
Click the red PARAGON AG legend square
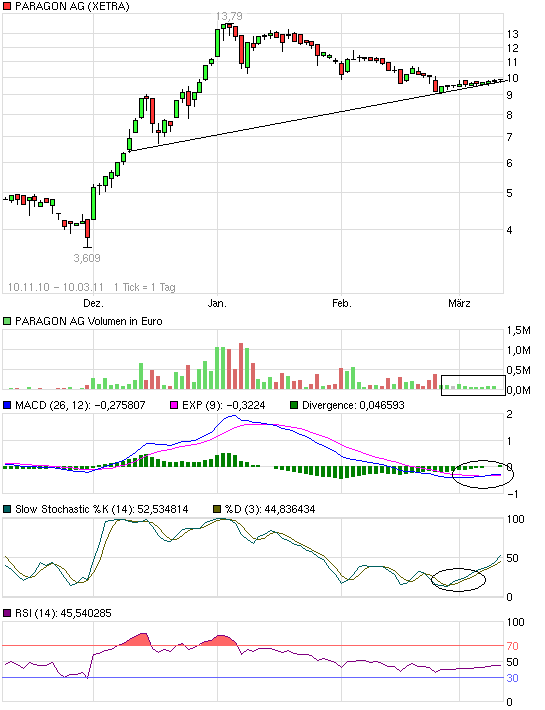7,6
